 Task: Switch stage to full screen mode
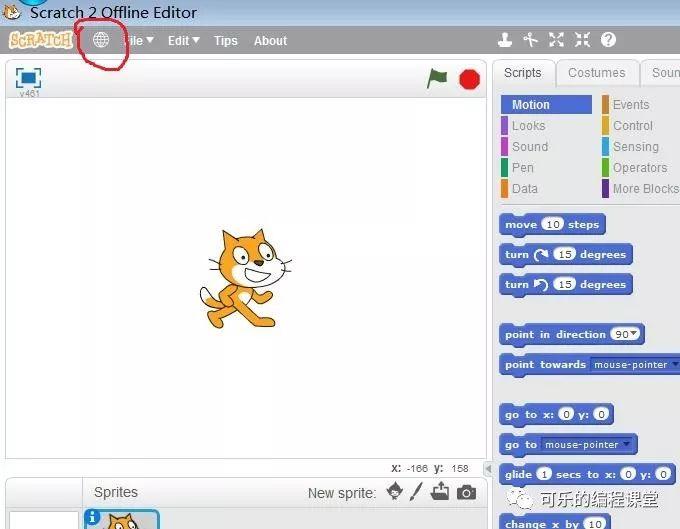(29, 78)
